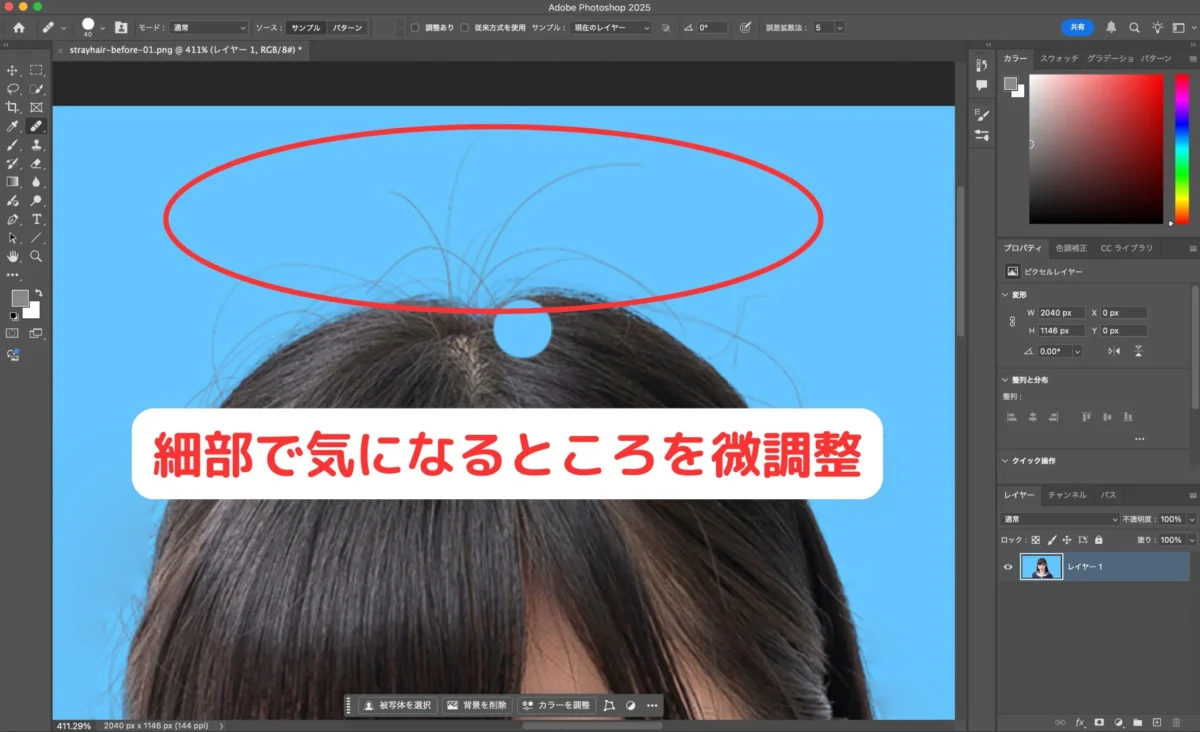Toggle lock all for the layer
The height and width of the screenshot is (732, 1200).
pyautogui.click(x=1099, y=540)
